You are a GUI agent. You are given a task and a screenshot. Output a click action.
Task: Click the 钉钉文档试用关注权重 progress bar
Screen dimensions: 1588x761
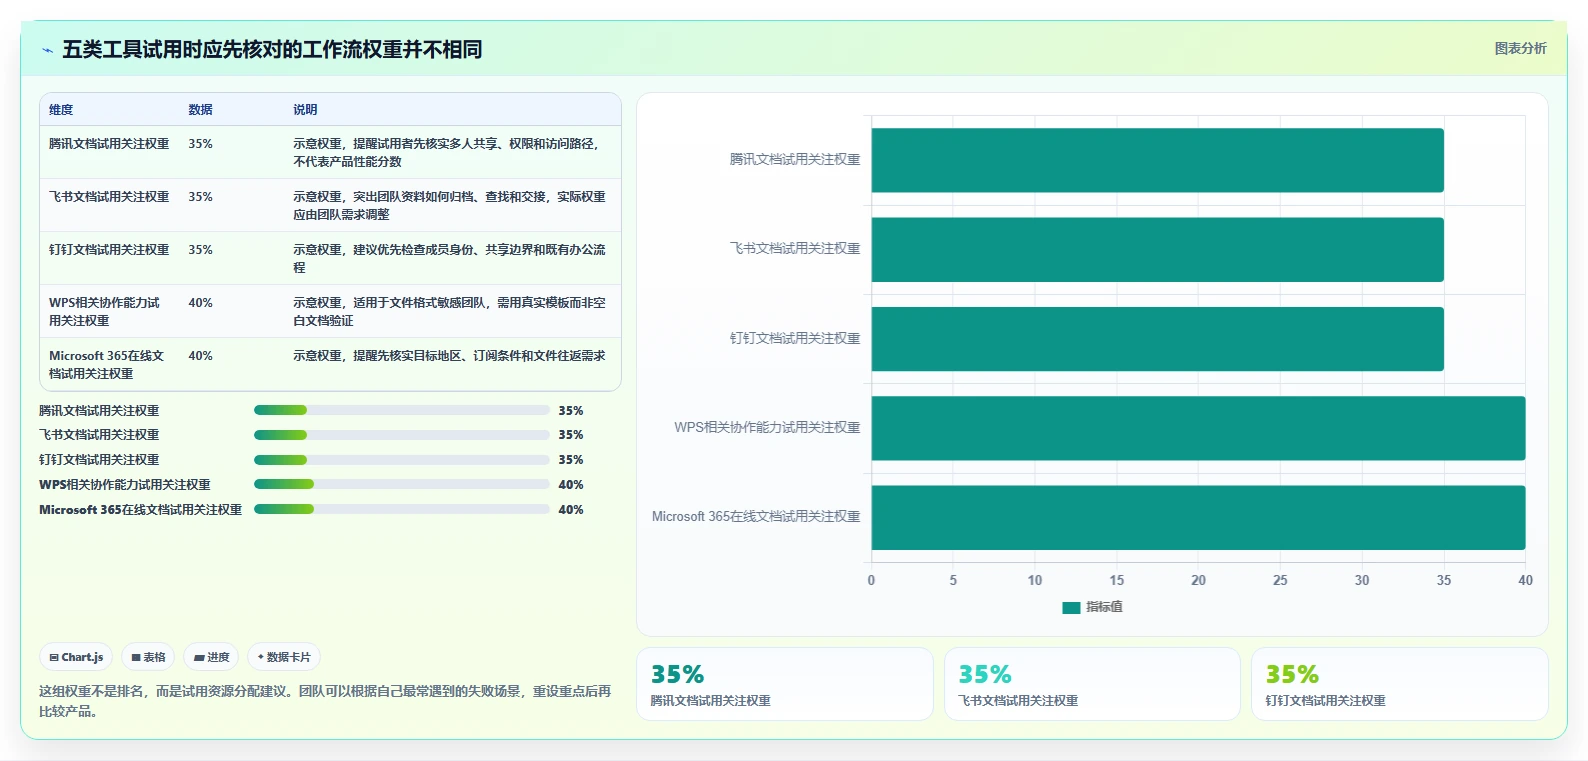point(401,460)
